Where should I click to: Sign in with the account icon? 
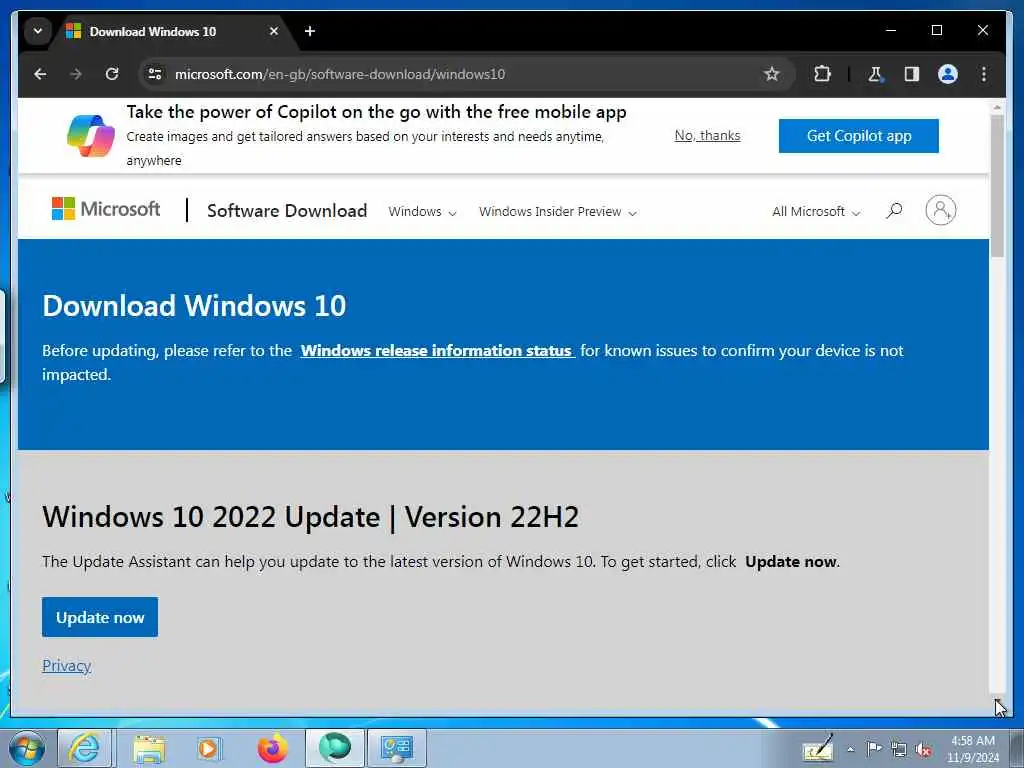(x=940, y=210)
